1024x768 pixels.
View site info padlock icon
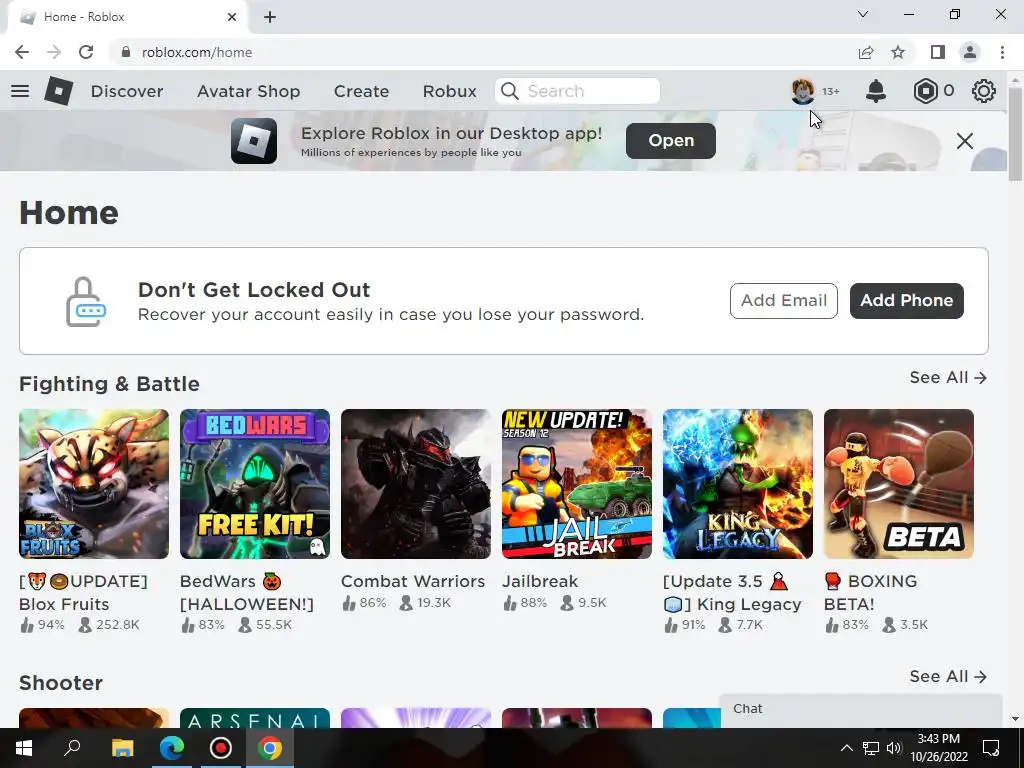pyautogui.click(x=126, y=52)
